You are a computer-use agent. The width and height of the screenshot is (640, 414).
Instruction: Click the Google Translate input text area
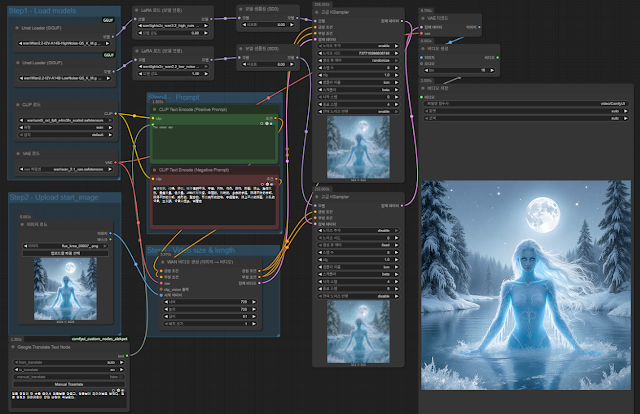69,398
